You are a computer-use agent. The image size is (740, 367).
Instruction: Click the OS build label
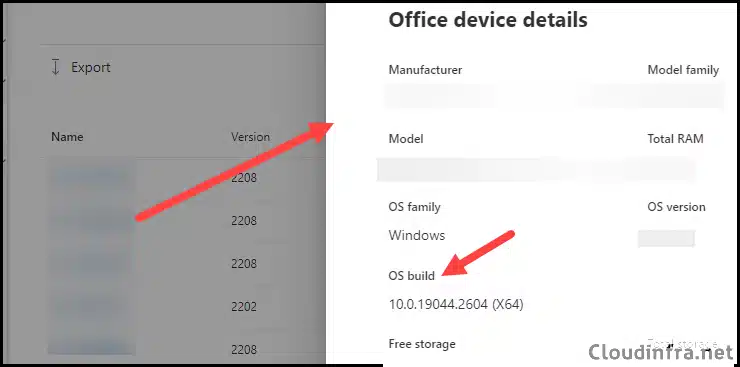(412, 276)
